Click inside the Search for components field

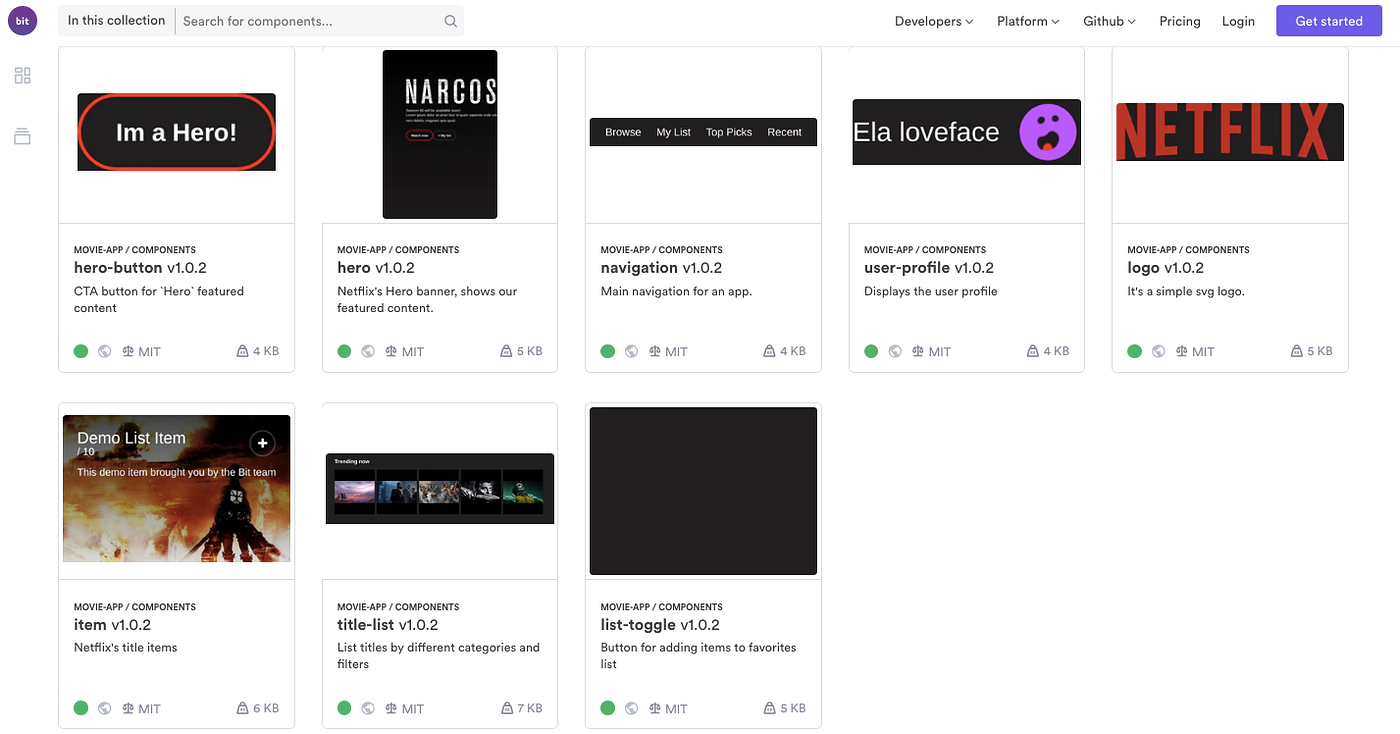(x=300, y=20)
